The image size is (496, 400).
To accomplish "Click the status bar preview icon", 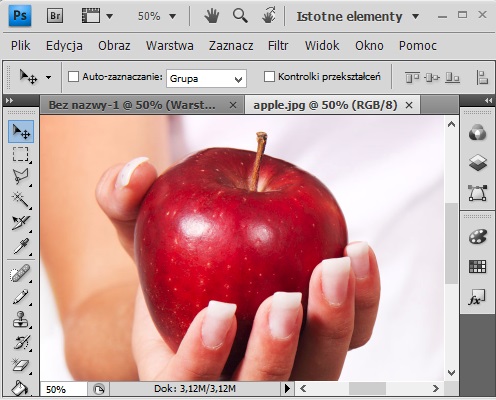I will 99,389.
